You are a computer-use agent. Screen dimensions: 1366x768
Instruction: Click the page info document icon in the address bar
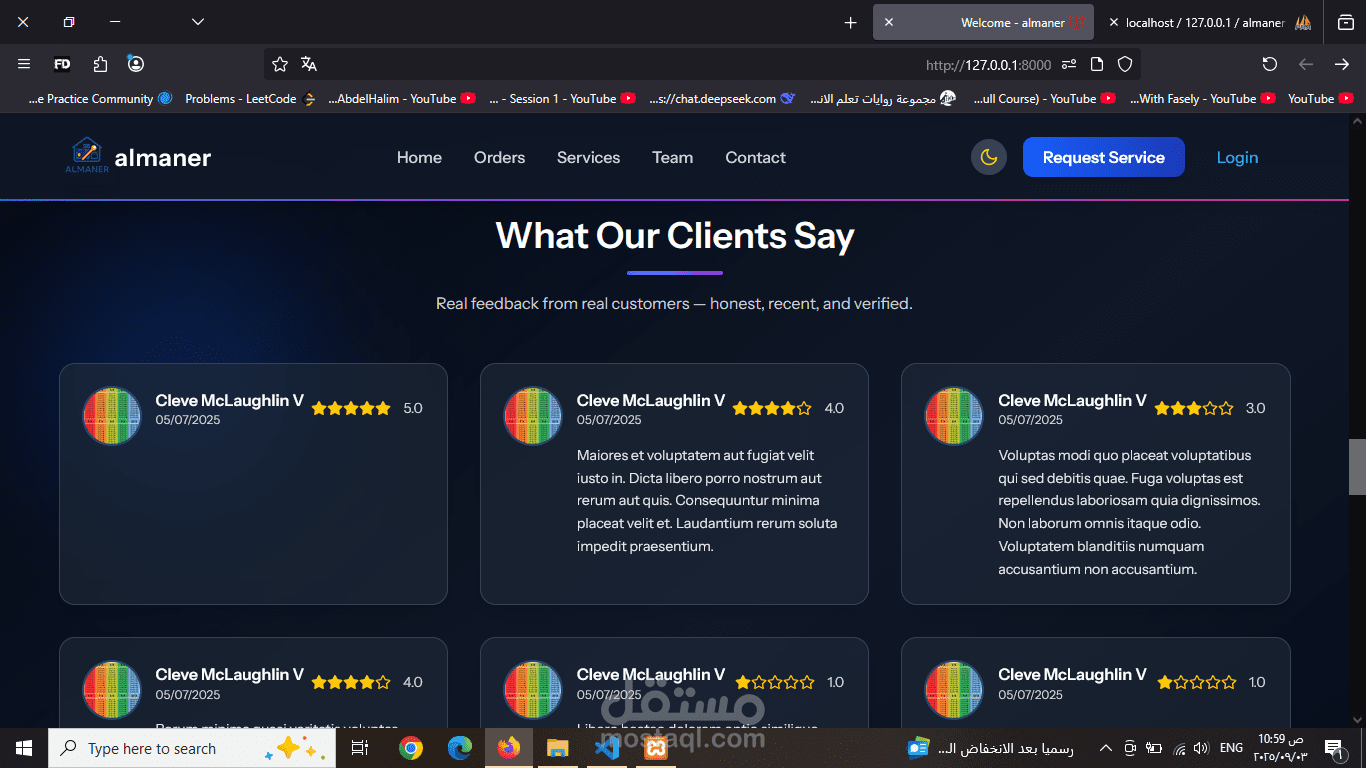(x=1097, y=64)
